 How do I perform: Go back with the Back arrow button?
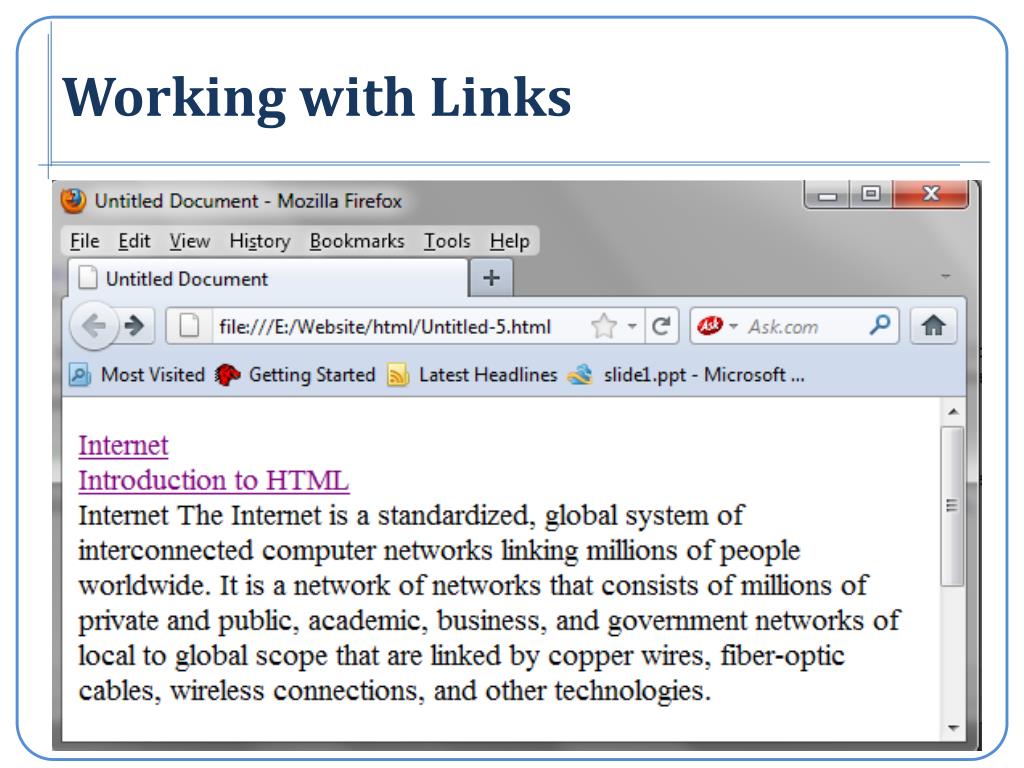[93, 325]
